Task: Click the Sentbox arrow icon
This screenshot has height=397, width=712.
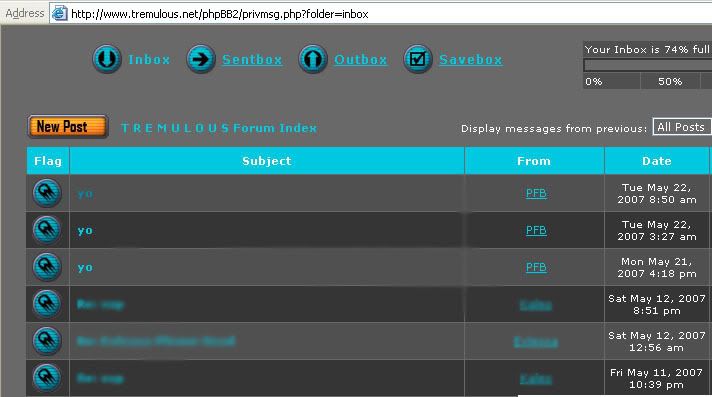Action: pos(201,59)
